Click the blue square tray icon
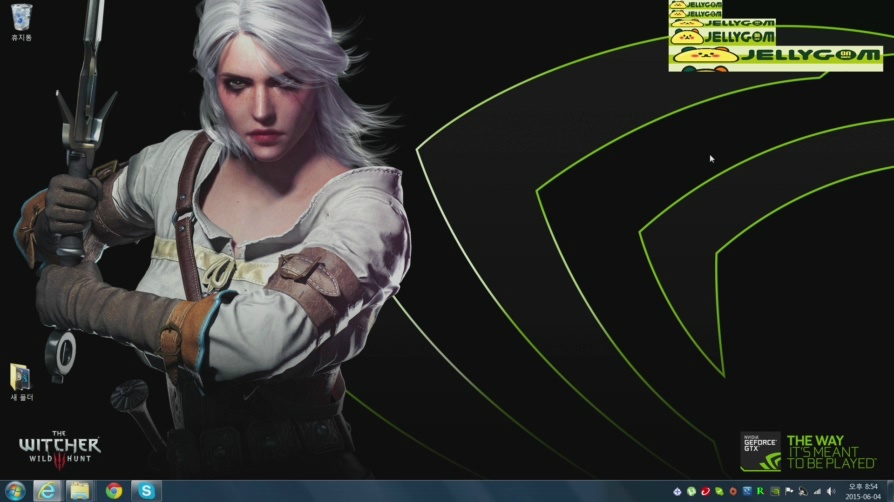Image resolution: width=894 pixels, height=502 pixels. [747, 491]
